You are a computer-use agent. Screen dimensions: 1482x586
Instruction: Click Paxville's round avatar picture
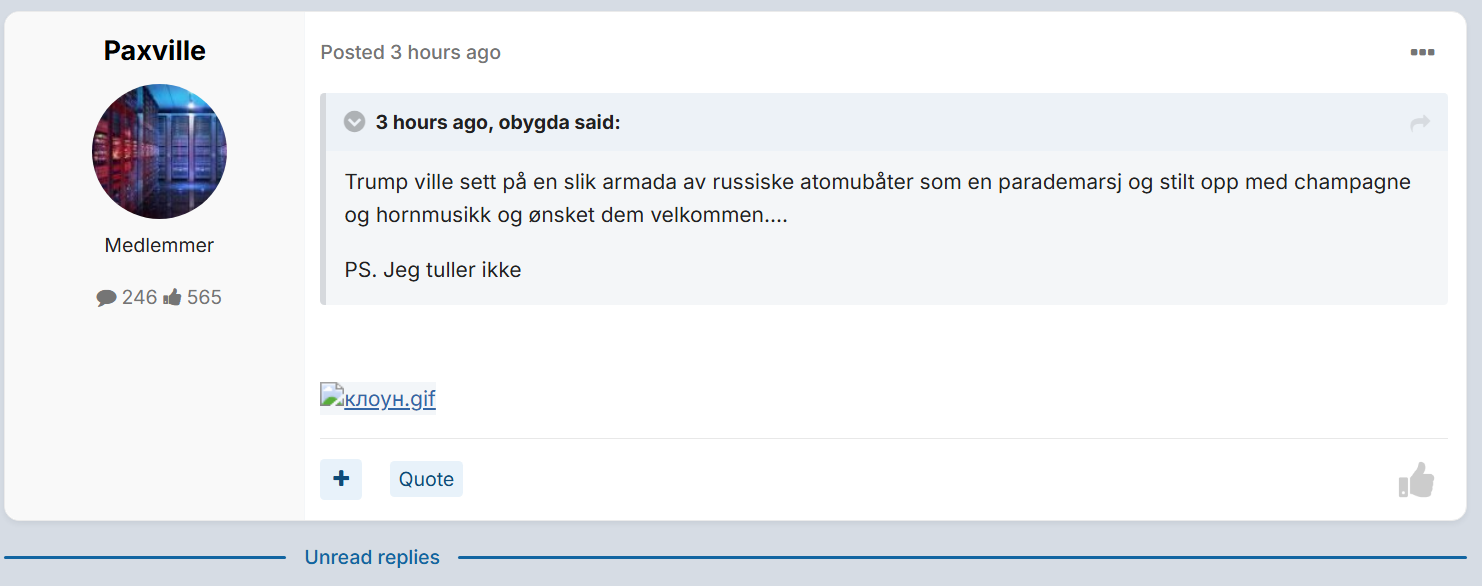[x=160, y=151]
